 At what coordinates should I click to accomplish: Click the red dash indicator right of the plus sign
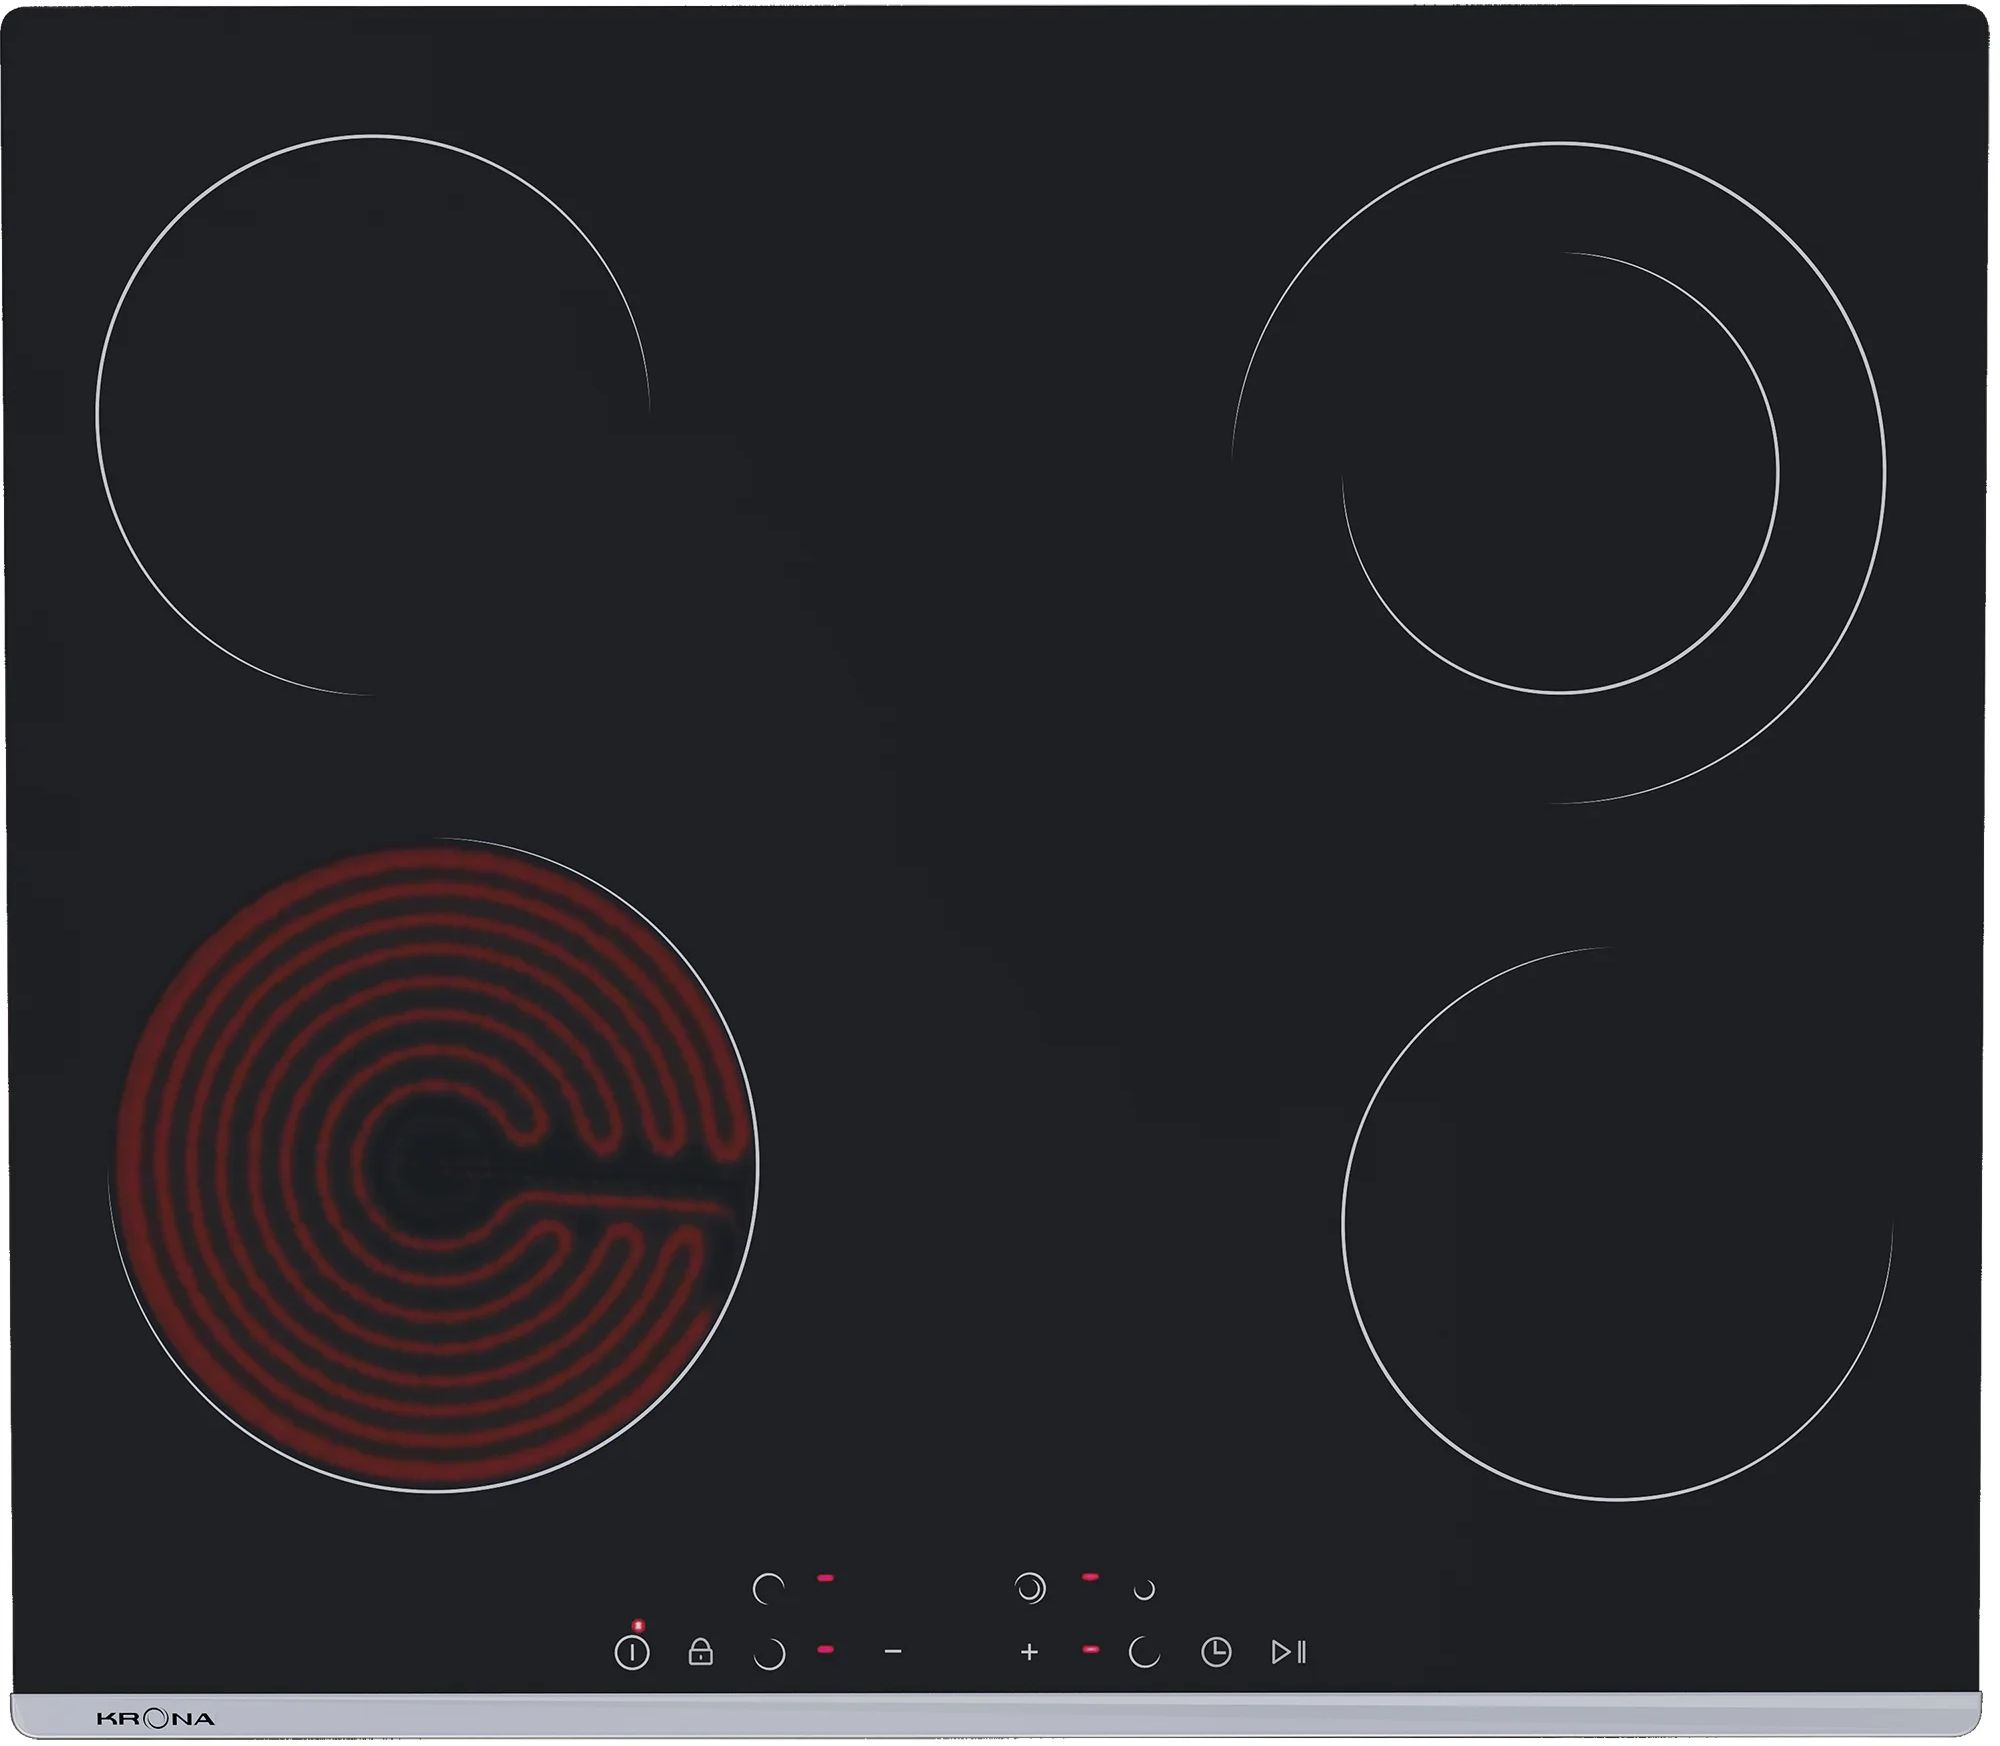1091,1650
